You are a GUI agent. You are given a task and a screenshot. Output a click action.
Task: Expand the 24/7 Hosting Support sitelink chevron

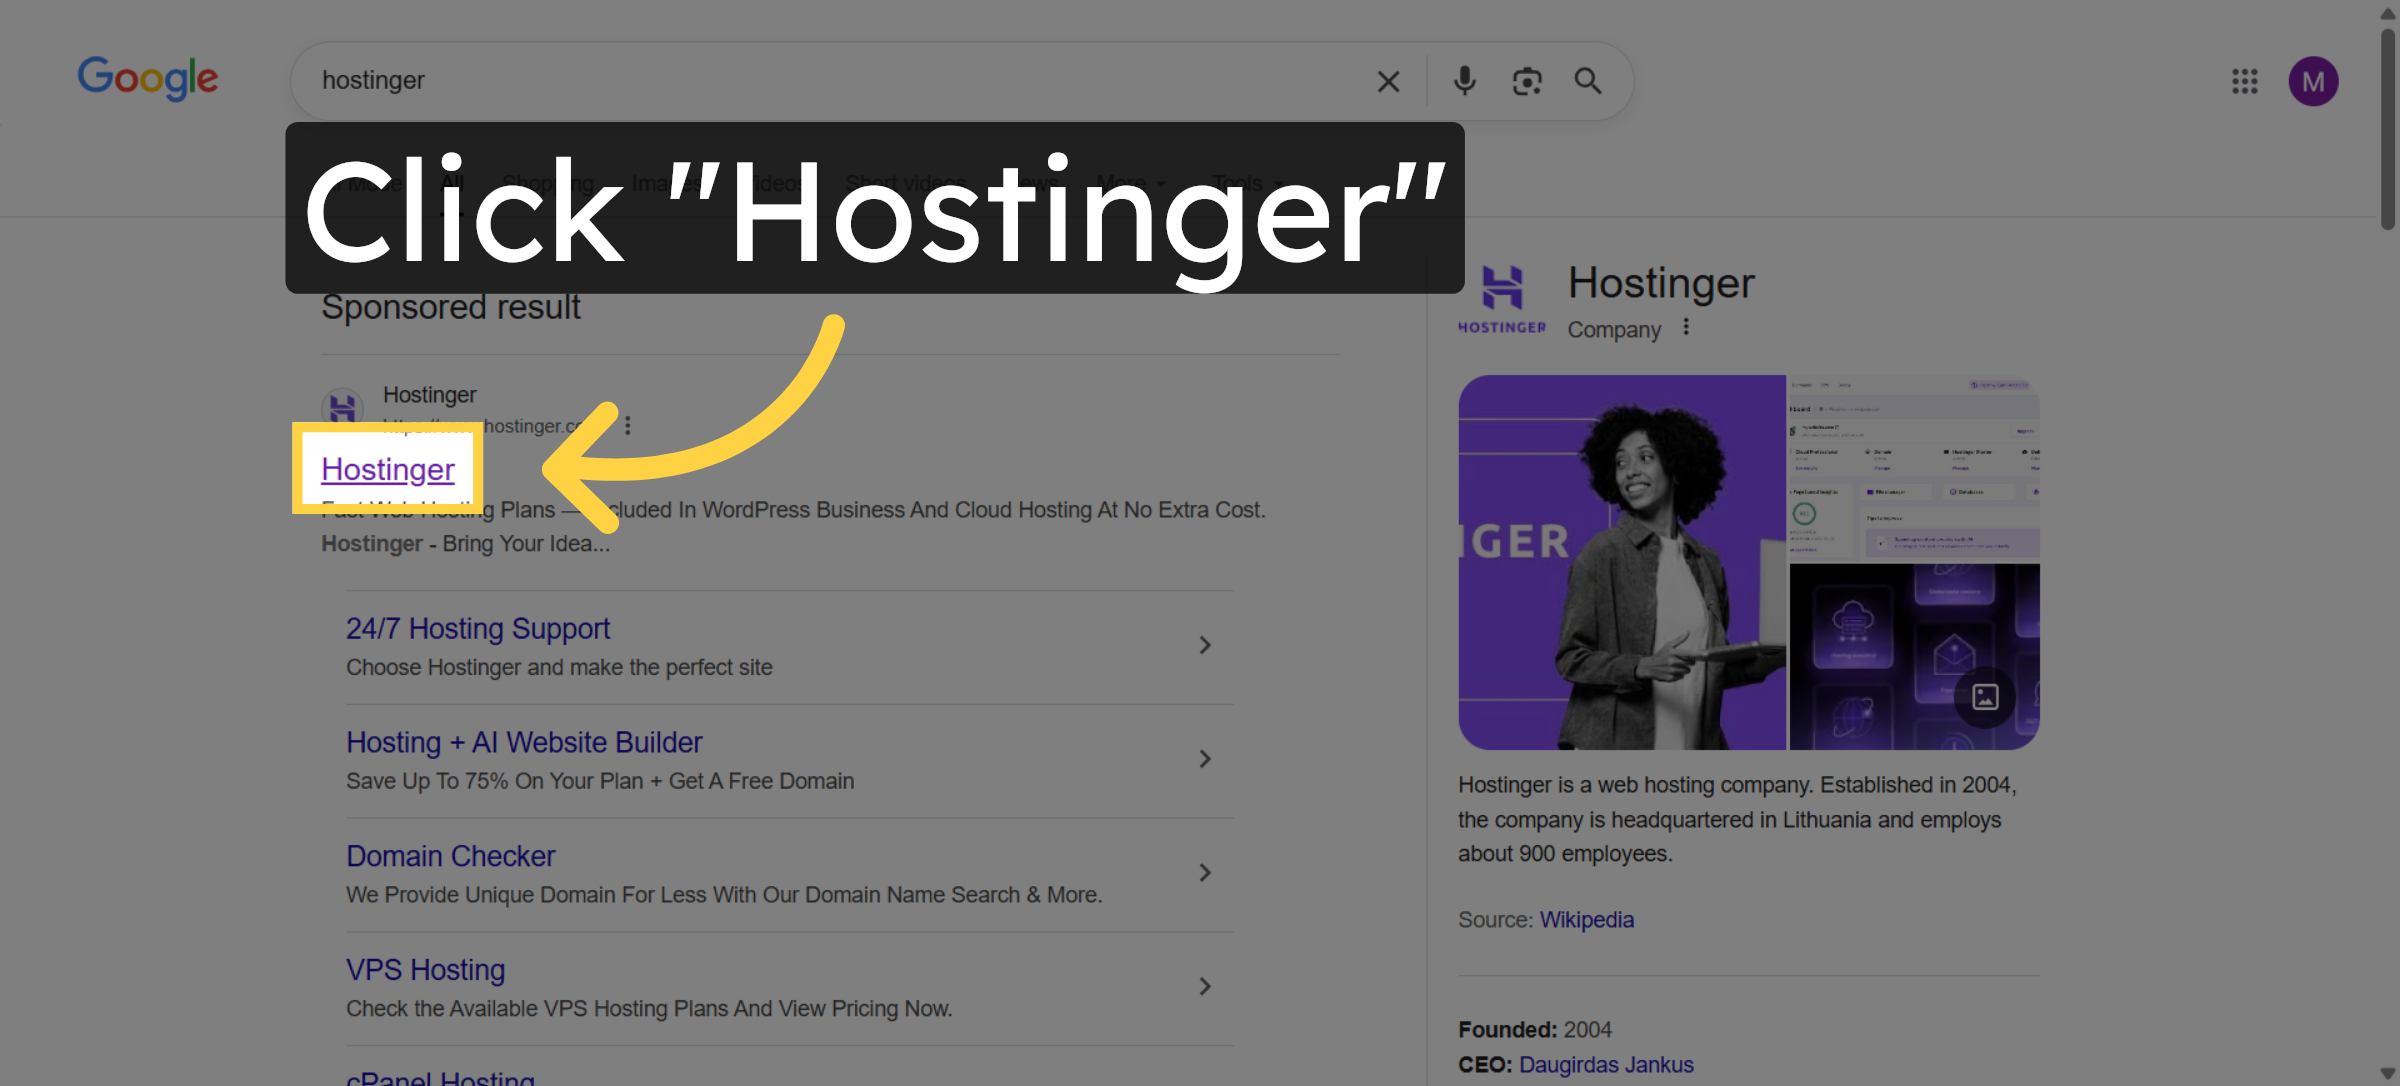[x=1205, y=645]
